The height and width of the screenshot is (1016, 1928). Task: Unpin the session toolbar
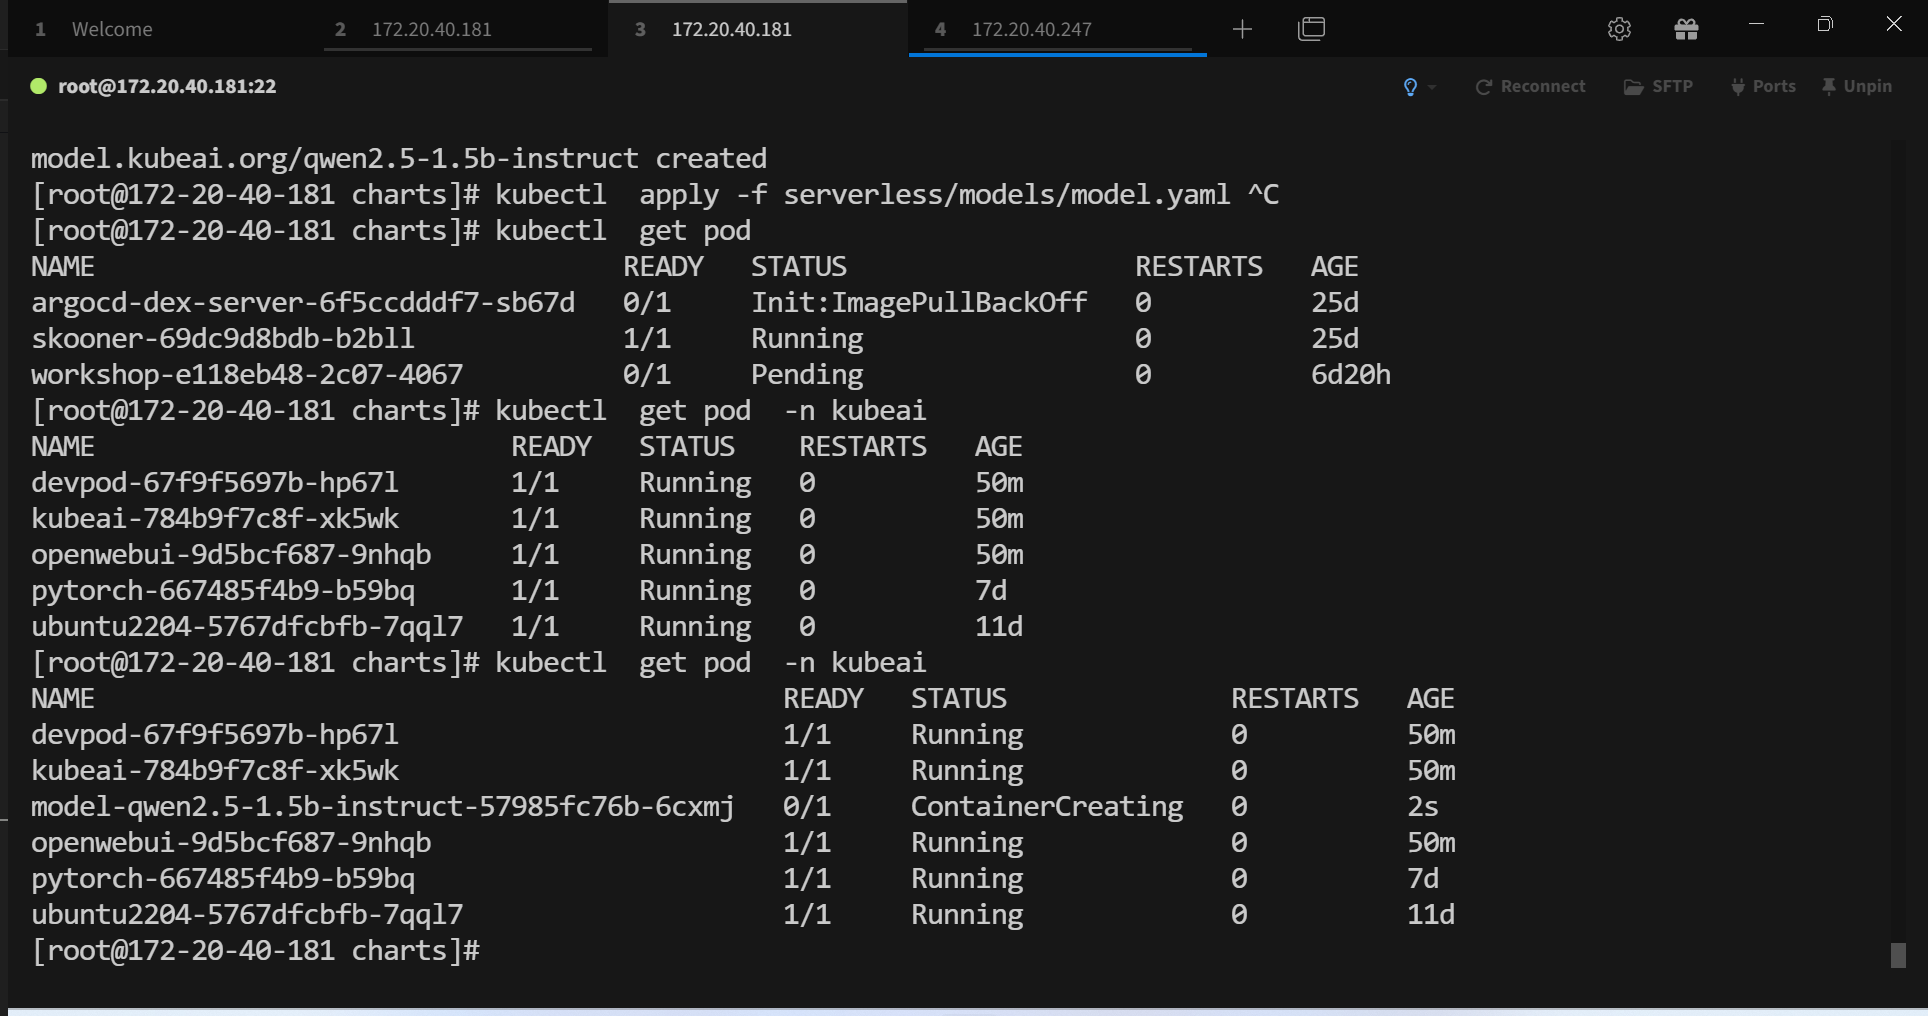[x=1856, y=87]
